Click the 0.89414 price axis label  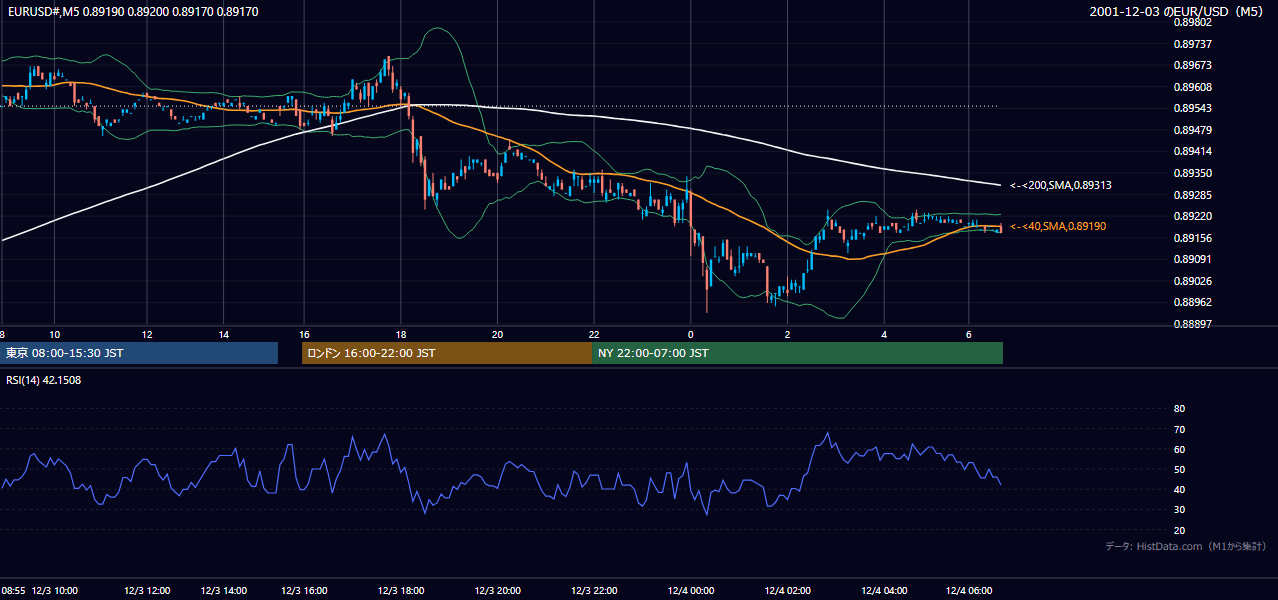1193,151
